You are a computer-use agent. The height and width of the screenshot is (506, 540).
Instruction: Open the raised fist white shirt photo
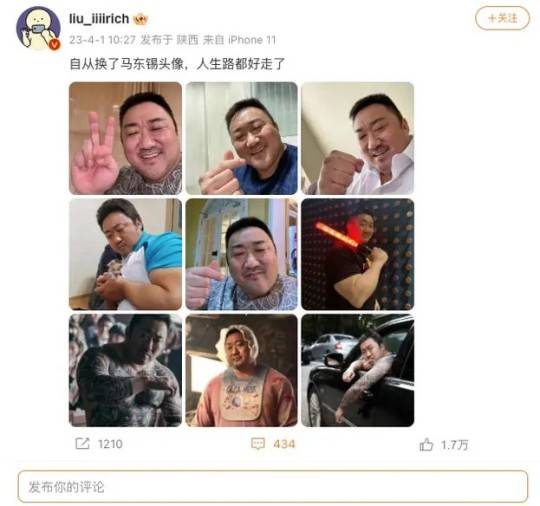click(x=357, y=138)
